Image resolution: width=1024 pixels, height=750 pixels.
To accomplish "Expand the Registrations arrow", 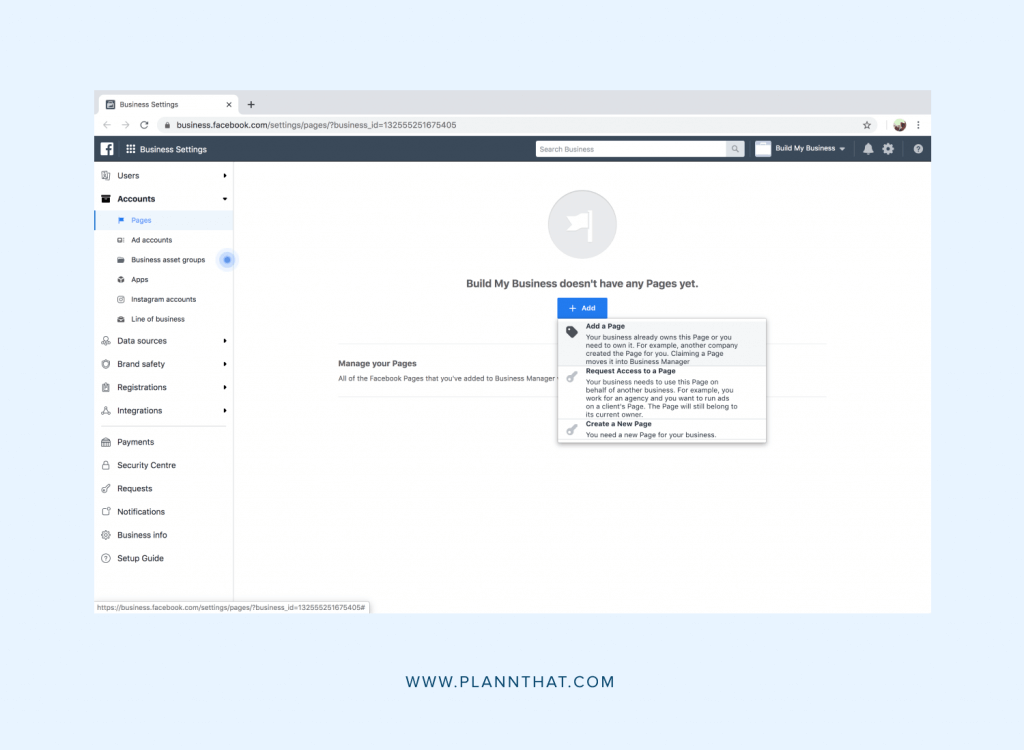I will coord(225,387).
